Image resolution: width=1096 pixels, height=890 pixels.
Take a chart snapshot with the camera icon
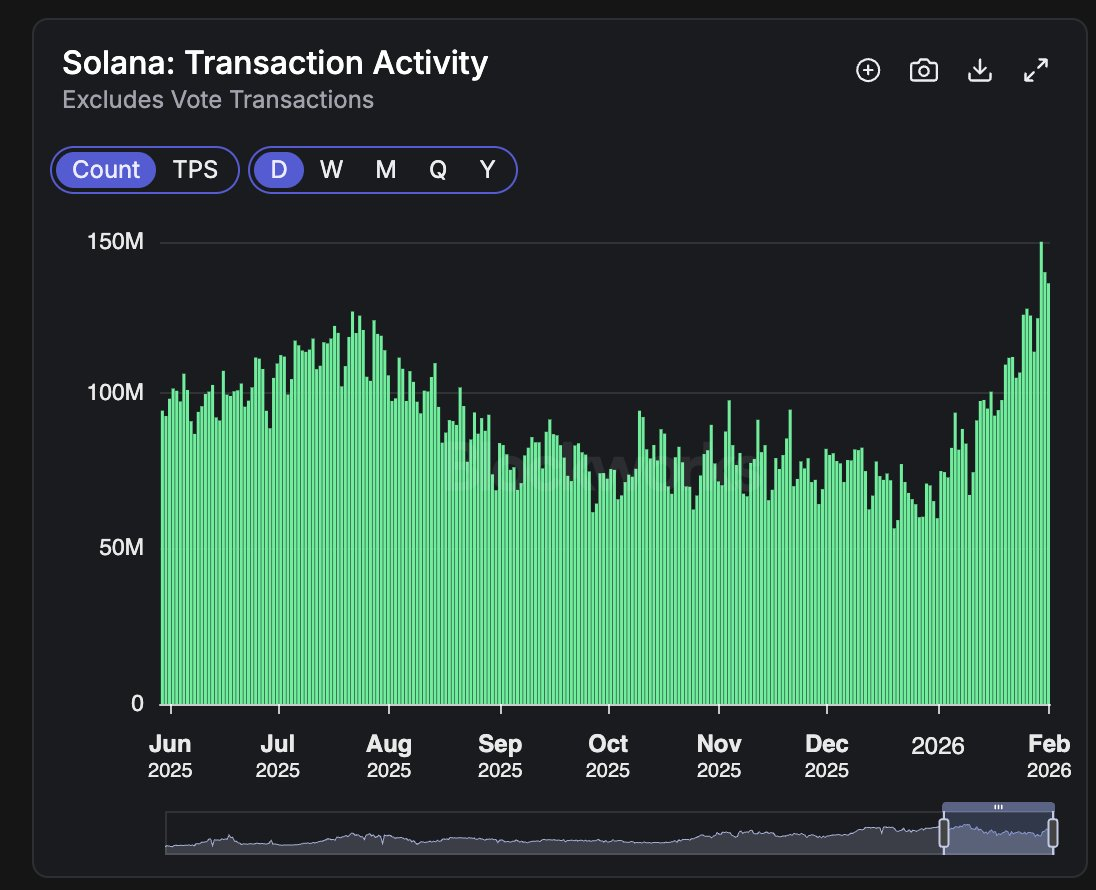[923, 70]
